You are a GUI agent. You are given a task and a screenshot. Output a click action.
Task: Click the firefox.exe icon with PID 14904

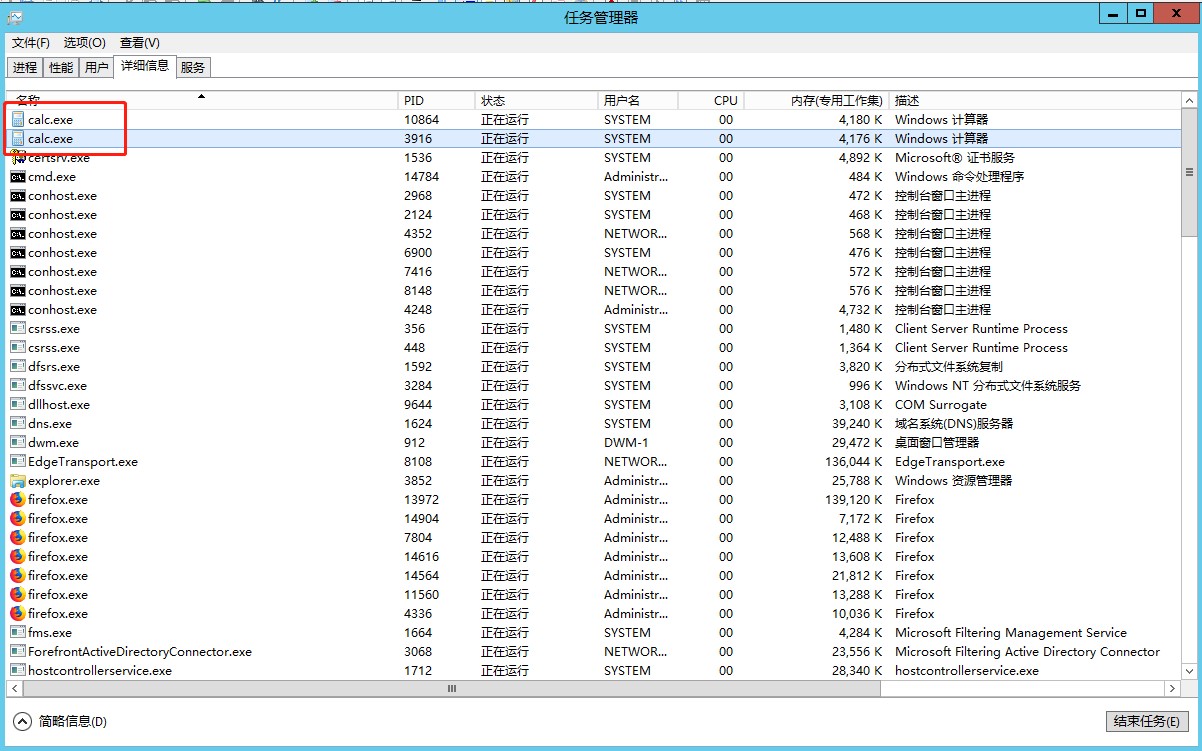(18, 518)
